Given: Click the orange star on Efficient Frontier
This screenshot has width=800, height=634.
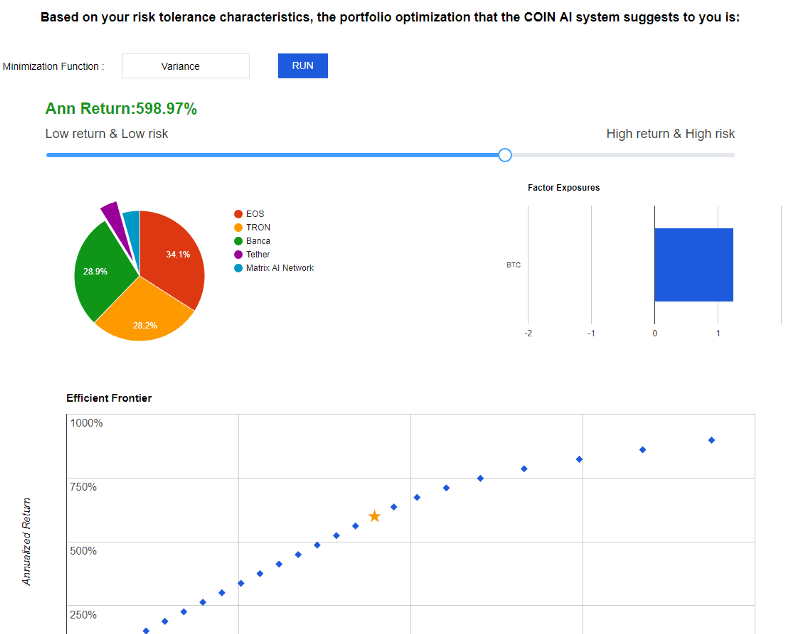Looking at the screenshot, I should tap(375, 516).
